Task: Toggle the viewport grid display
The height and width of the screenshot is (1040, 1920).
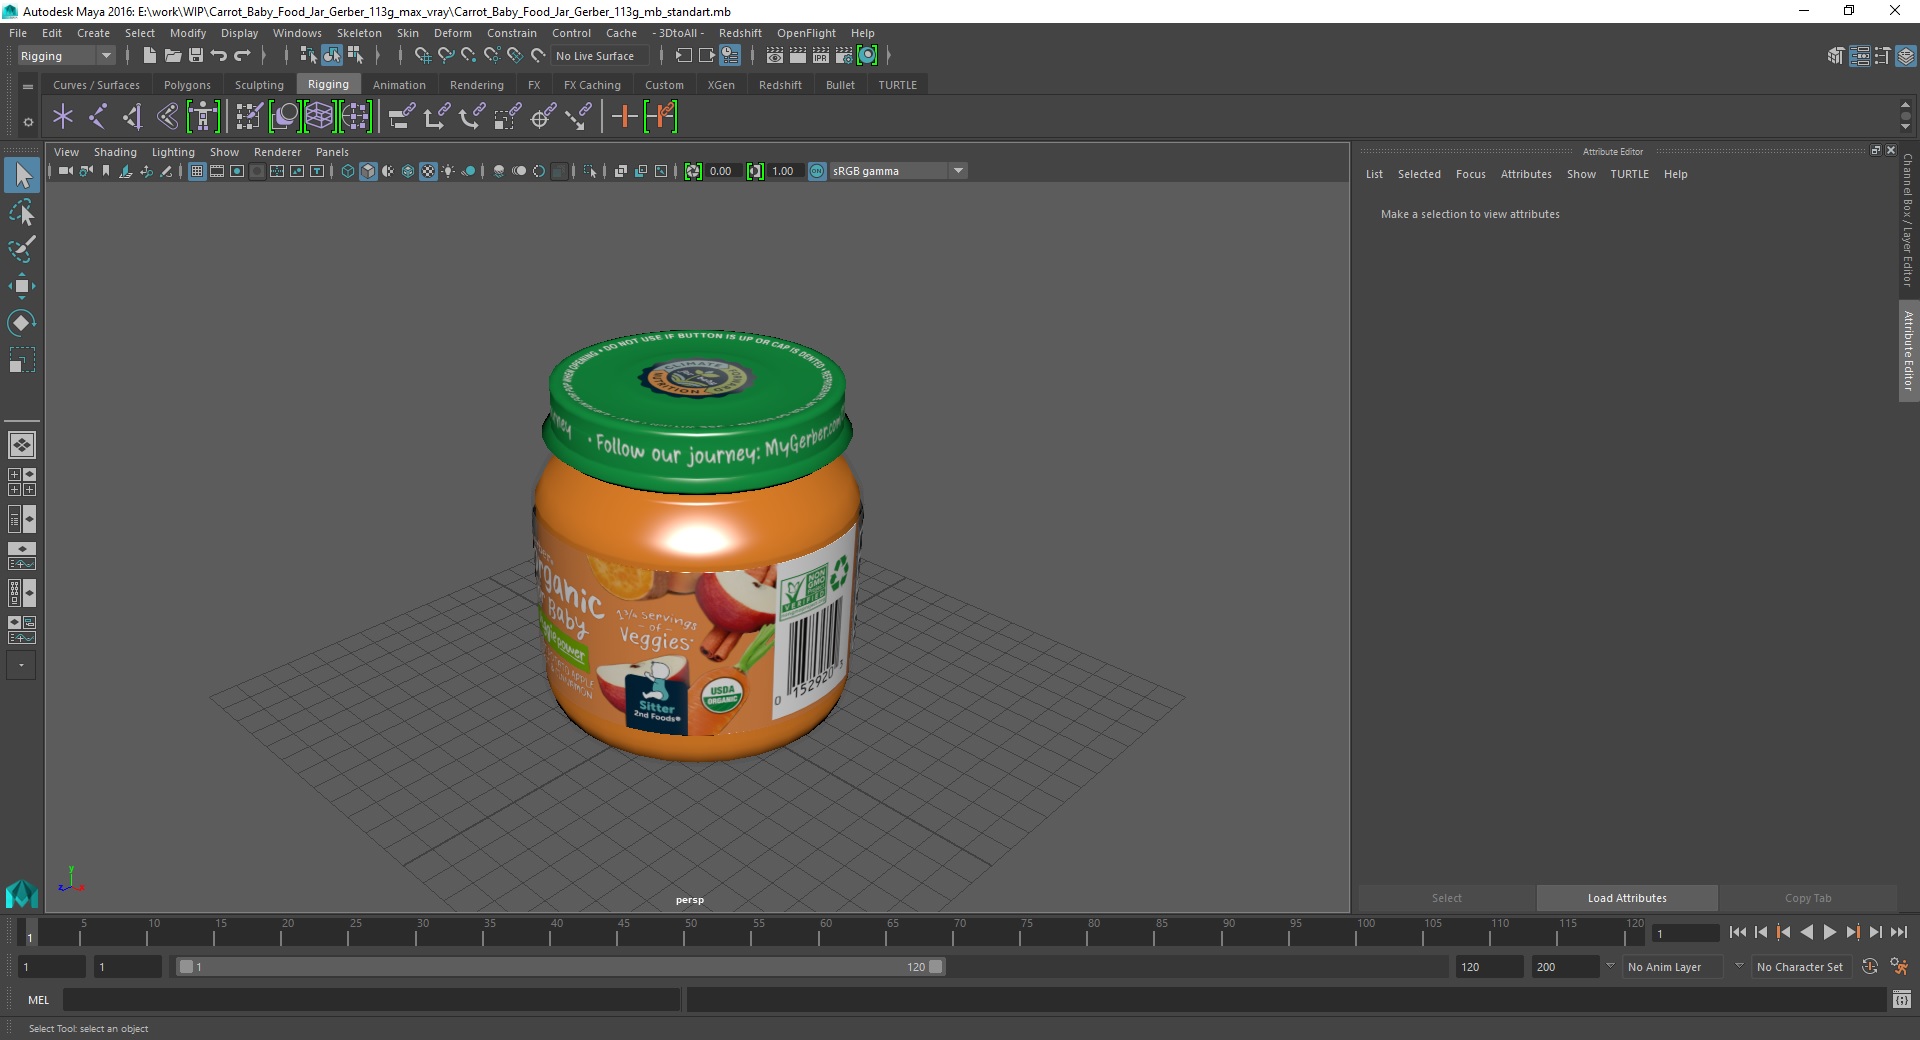Action: tap(197, 171)
